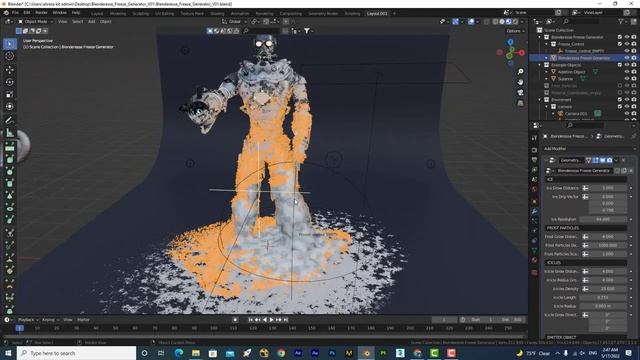The image size is (640, 360).
Task: Open the Tool properties tab
Action: click(534, 138)
